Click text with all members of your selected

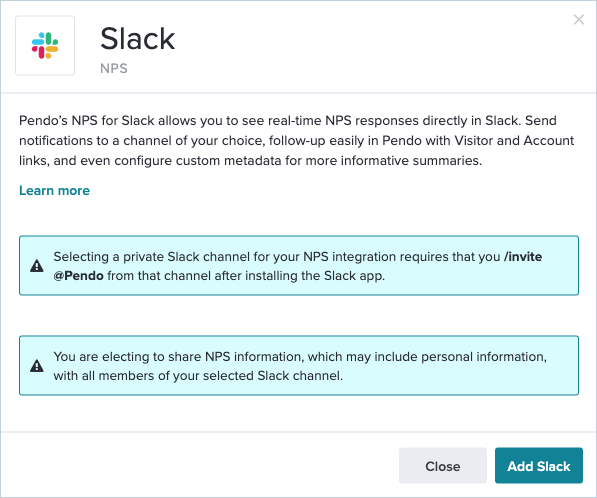coord(153,376)
